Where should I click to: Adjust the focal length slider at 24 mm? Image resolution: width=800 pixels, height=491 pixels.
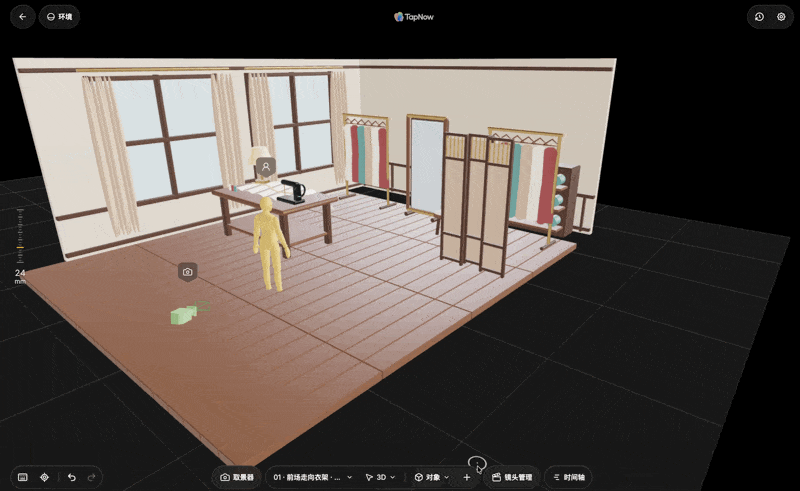coord(20,248)
